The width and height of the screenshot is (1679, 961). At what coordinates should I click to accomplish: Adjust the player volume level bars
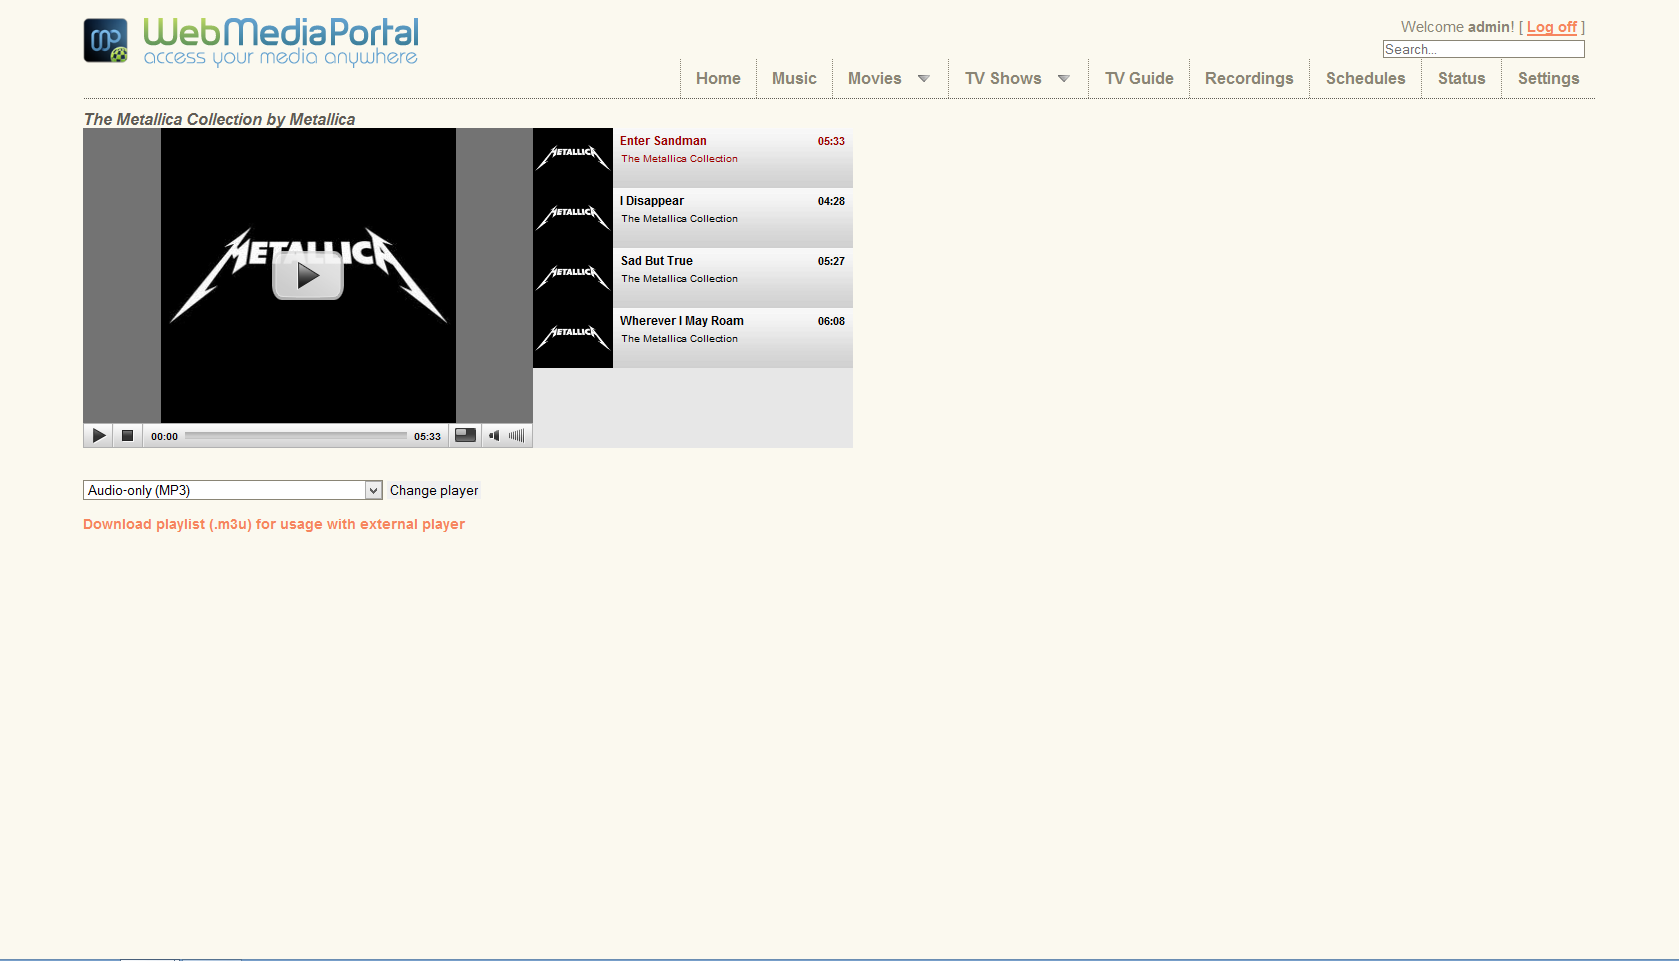[517, 436]
